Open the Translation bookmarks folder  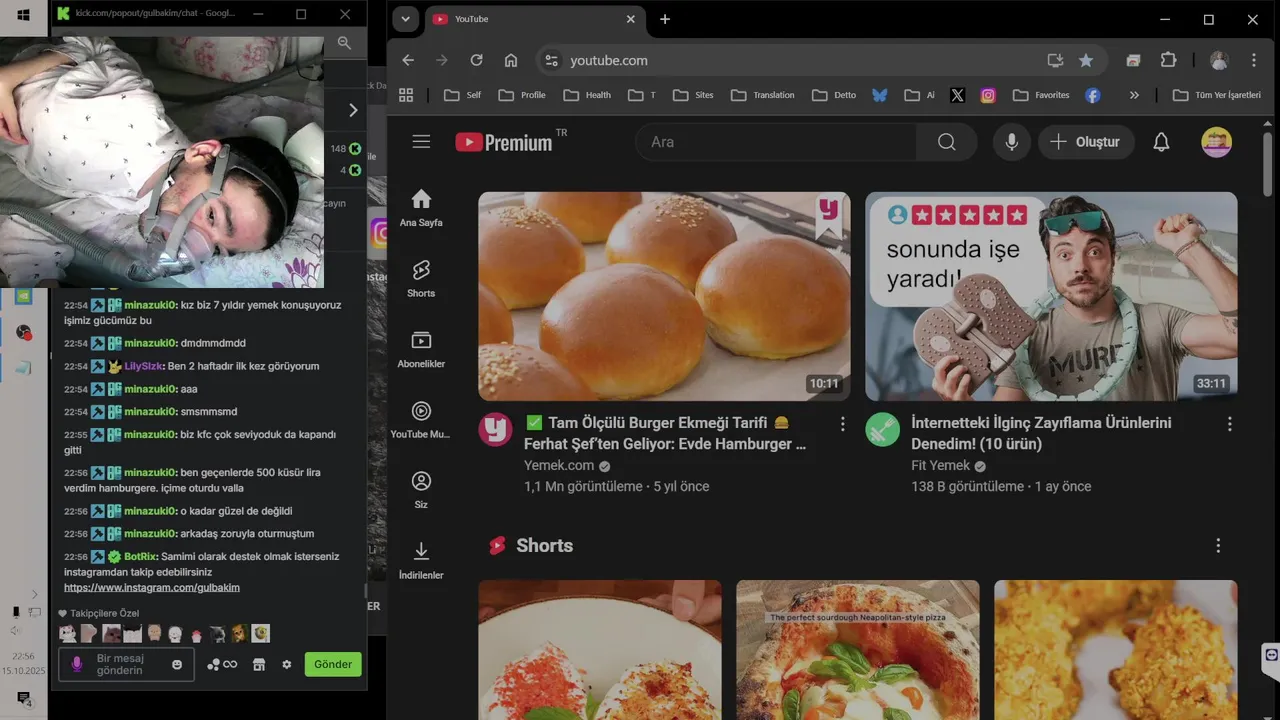tap(763, 95)
